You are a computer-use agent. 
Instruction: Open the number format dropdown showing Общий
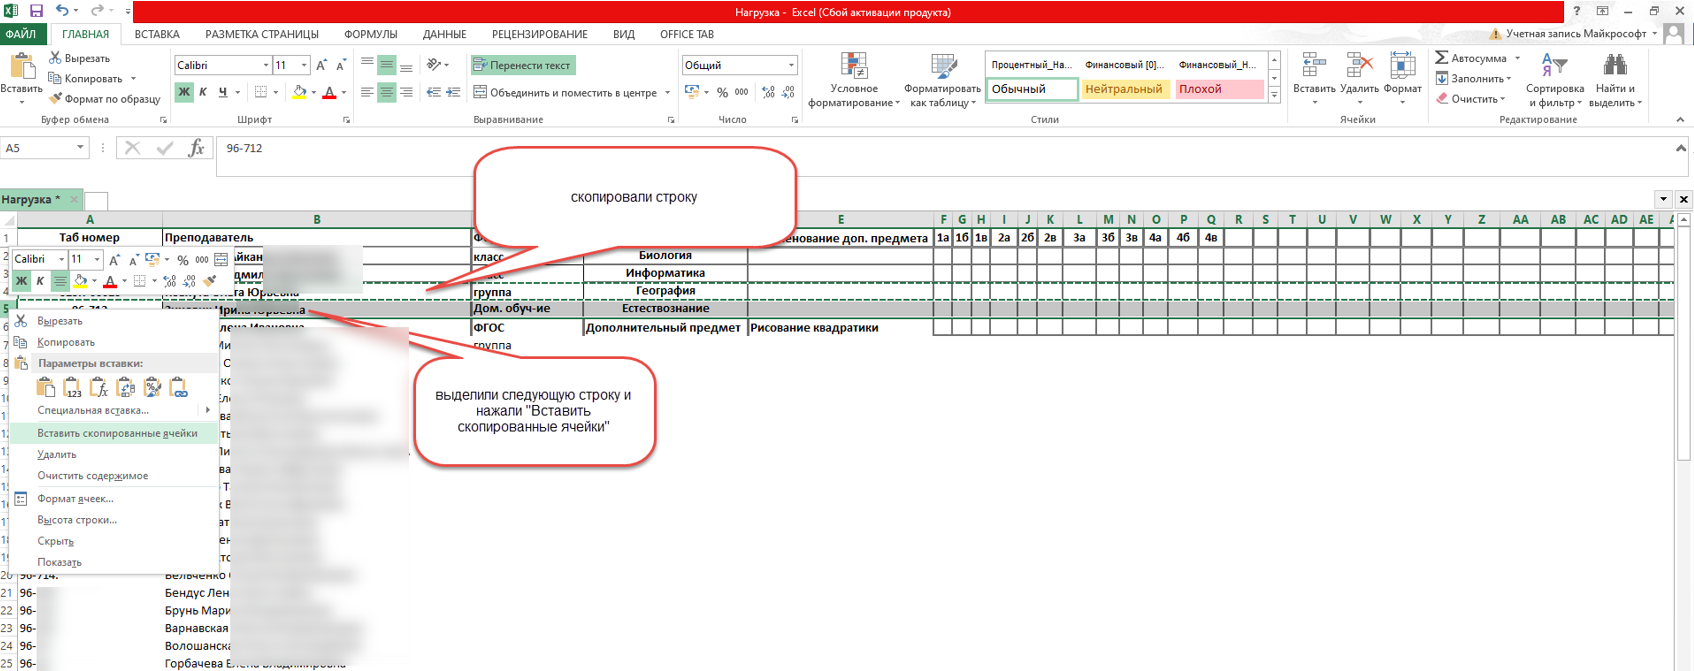pyautogui.click(x=790, y=65)
